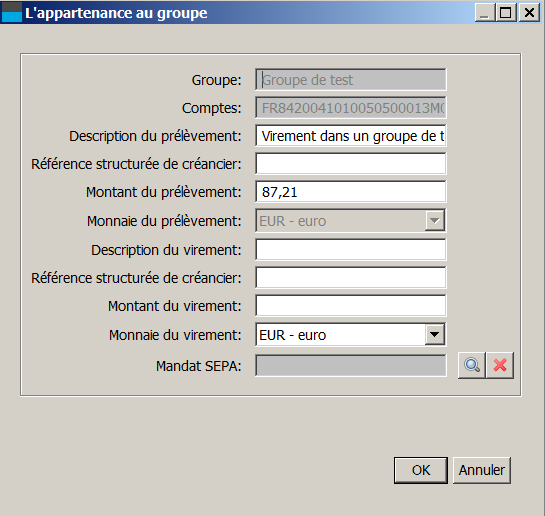
Task: Confirm the dialog with the OK button
Action: pos(421,470)
